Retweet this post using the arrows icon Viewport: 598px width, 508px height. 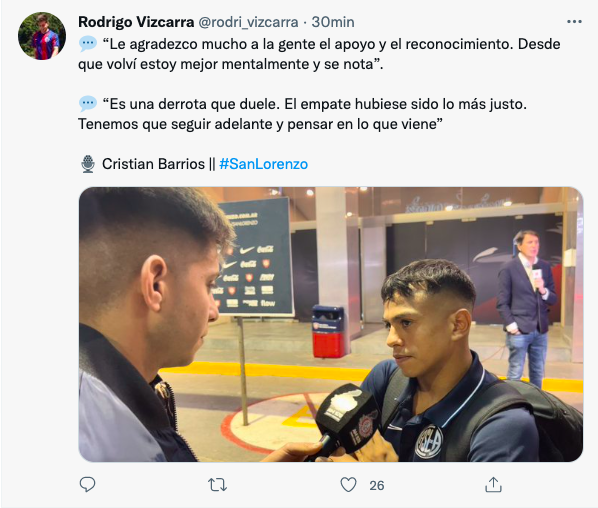[217, 485]
